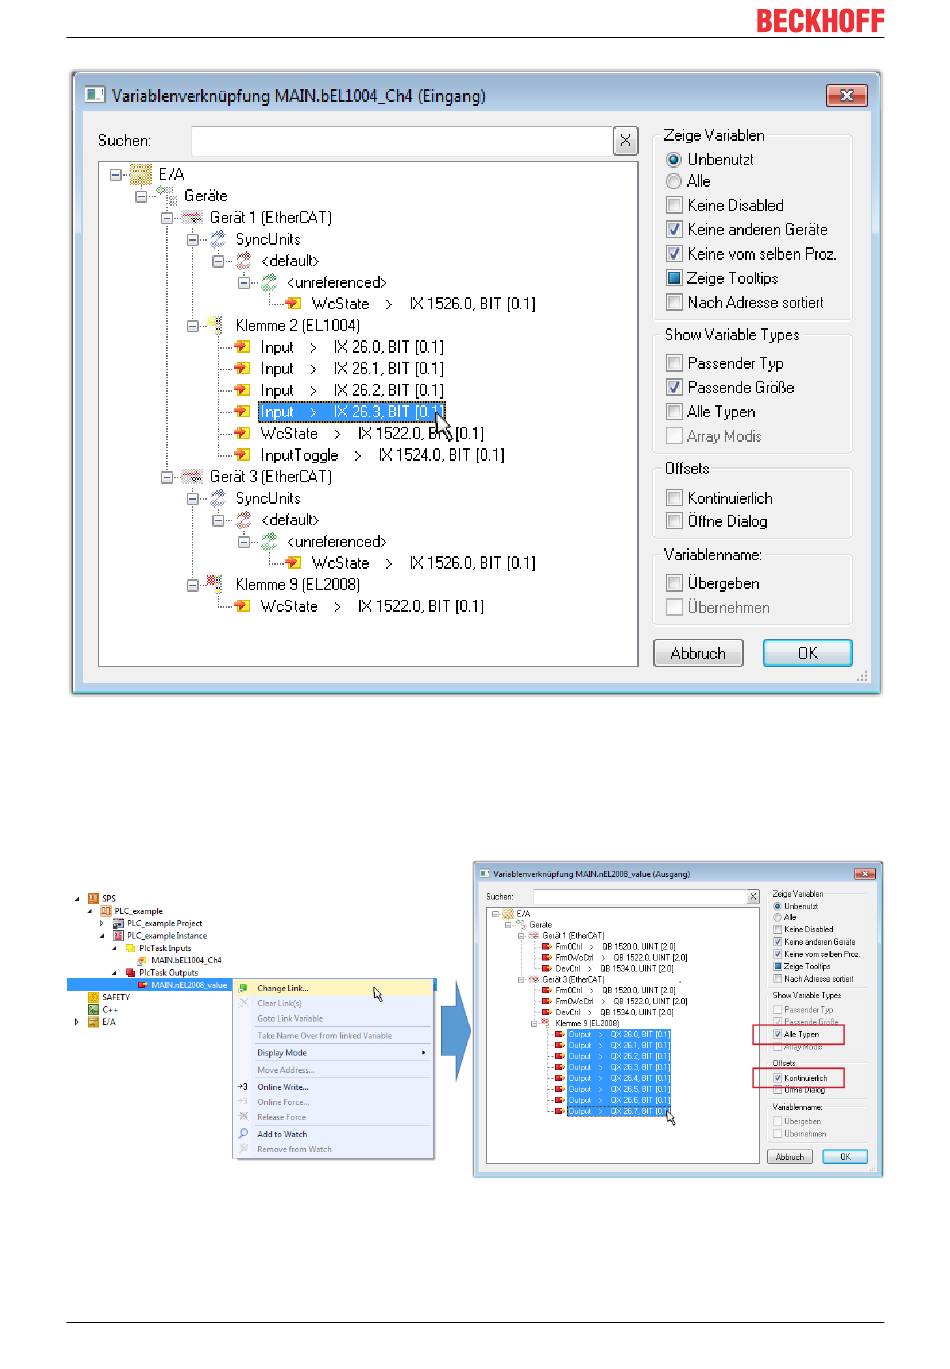The height and width of the screenshot is (1369, 950).
Task: Select the PLC_example node label
Action: (138, 911)
